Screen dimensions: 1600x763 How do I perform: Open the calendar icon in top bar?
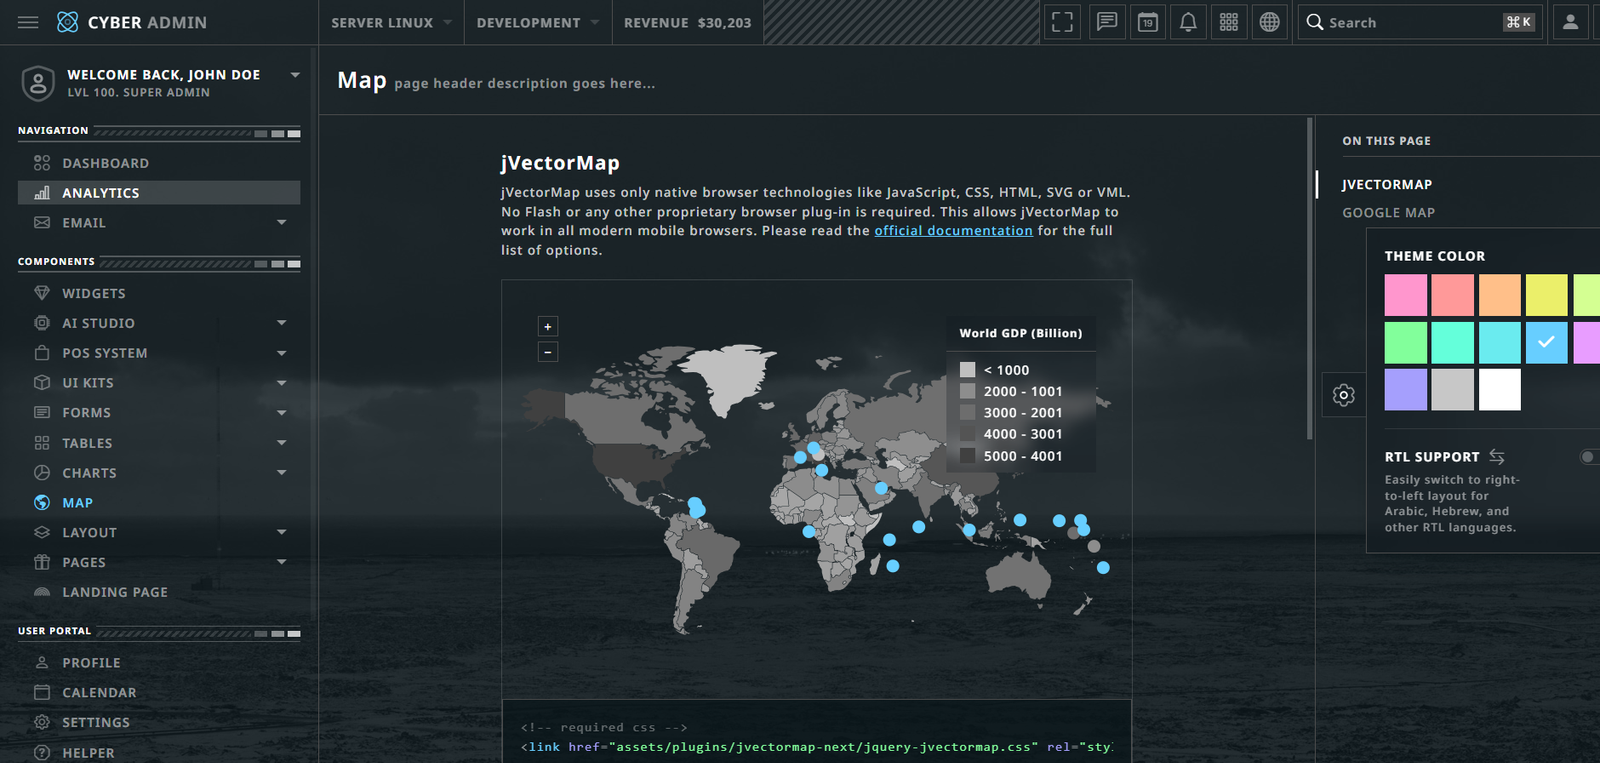tap(1148, 22)
